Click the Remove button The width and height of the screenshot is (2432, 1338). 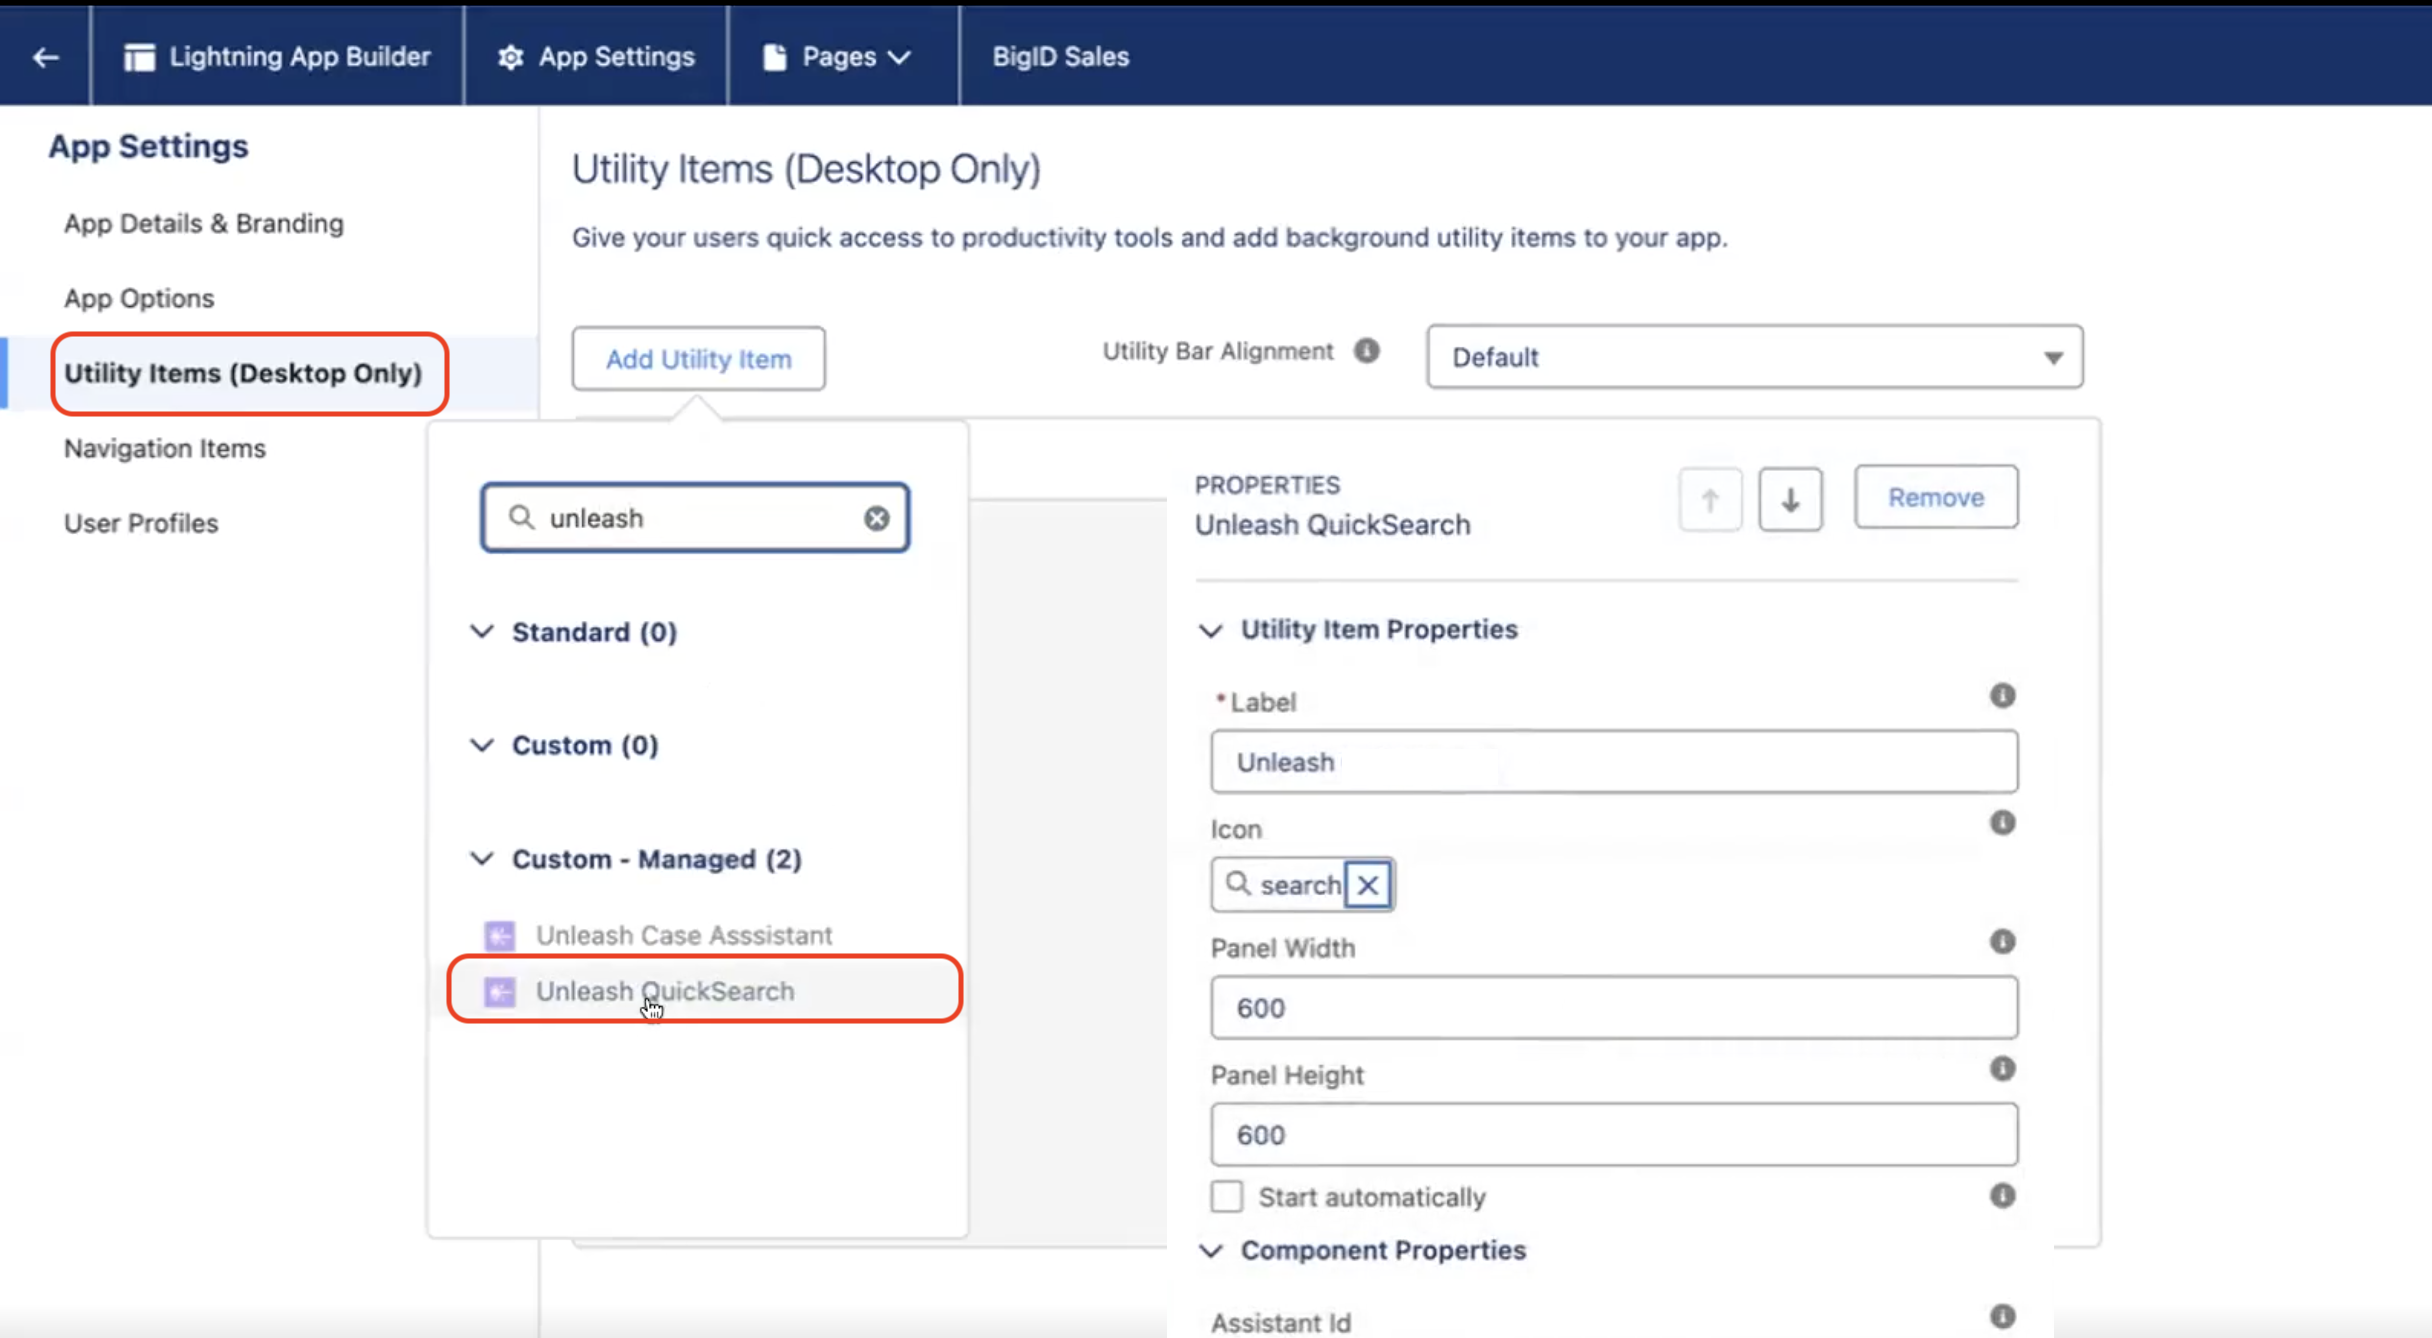[1936, 497]
